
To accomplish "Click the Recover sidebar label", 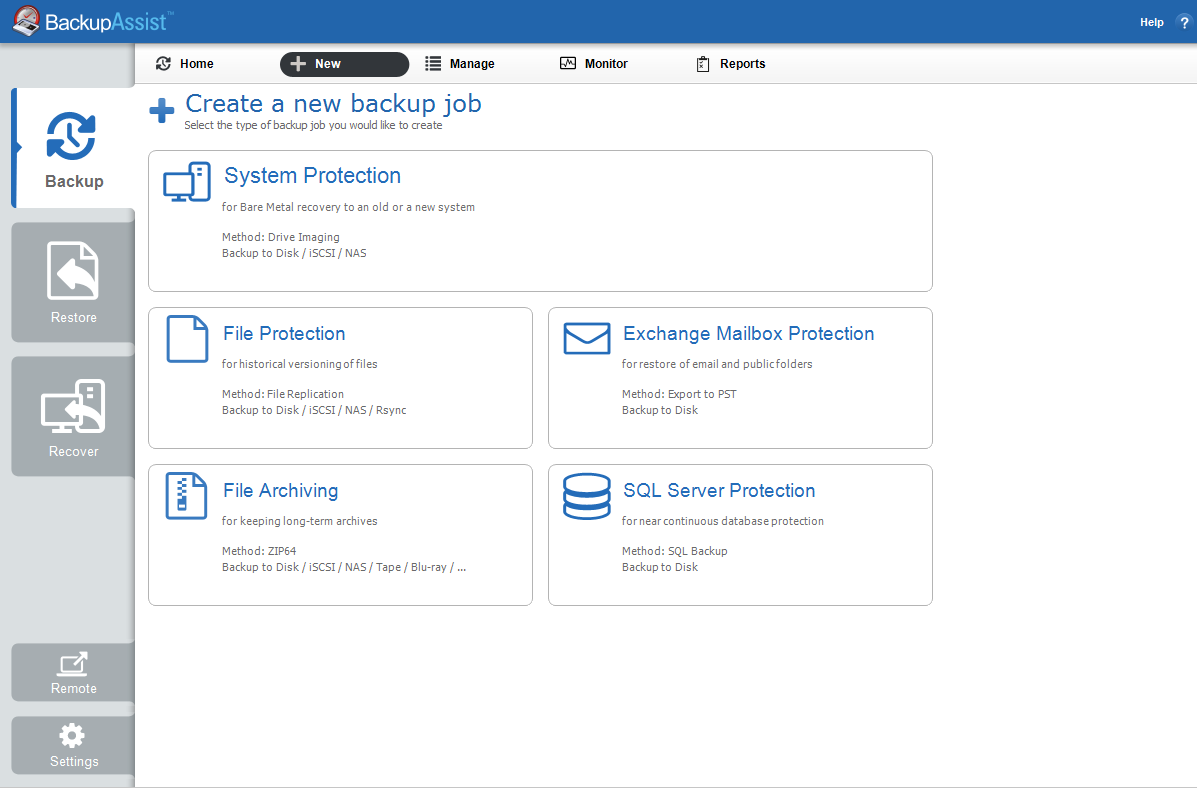I will [x=73, y=452].
